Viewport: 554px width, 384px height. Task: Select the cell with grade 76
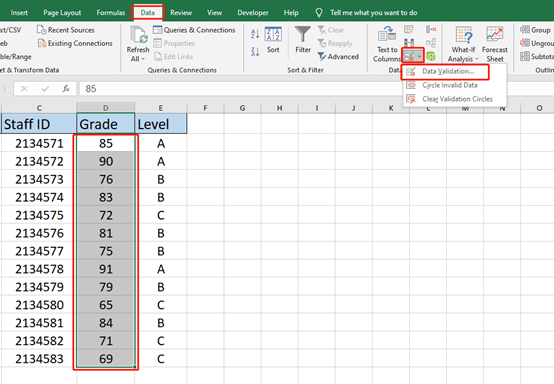point(106,179)
